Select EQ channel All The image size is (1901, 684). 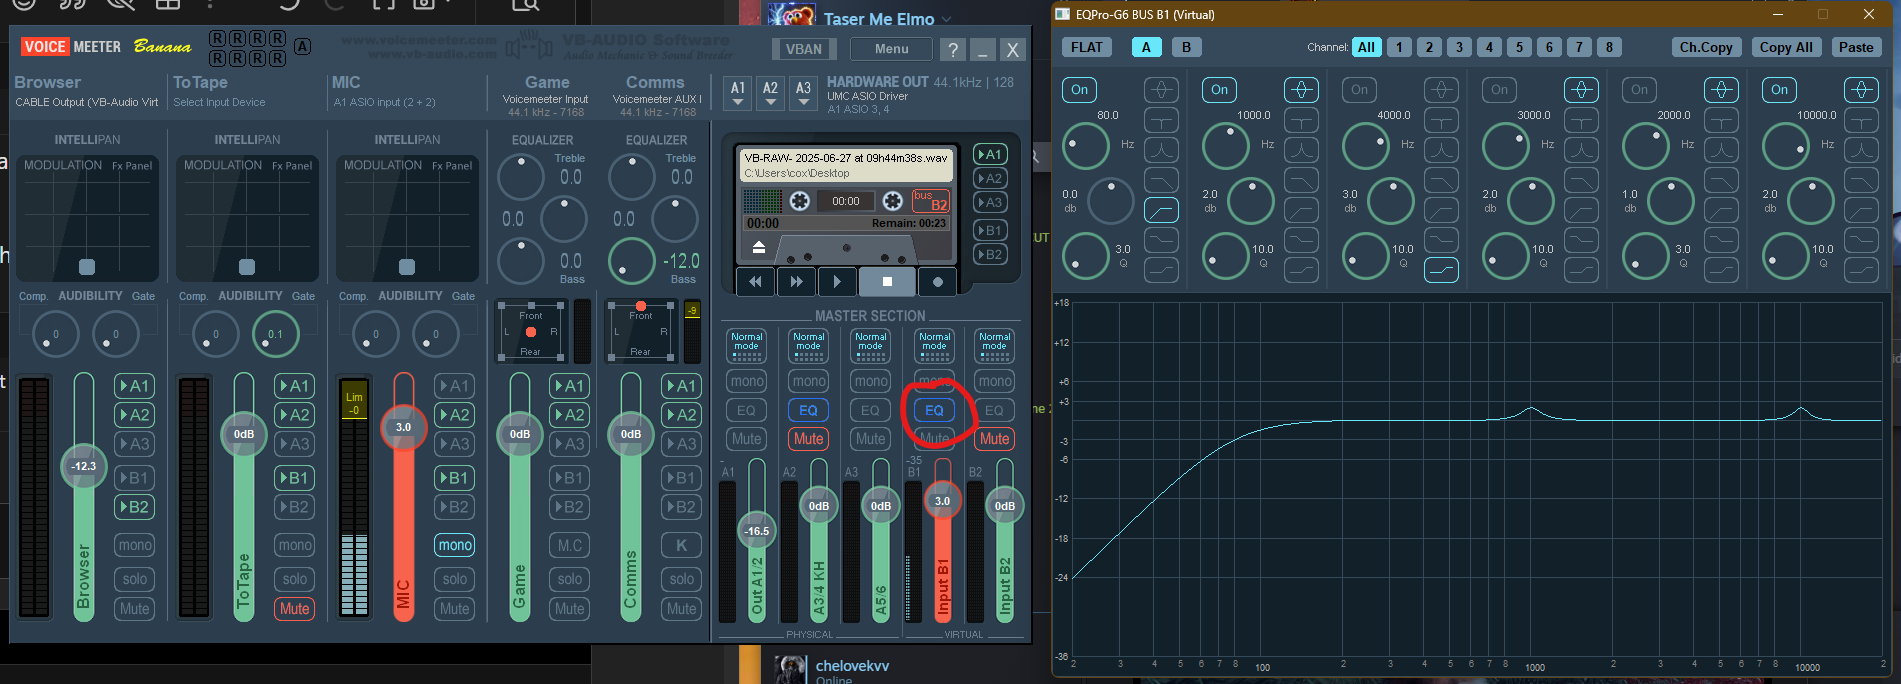1366,47
